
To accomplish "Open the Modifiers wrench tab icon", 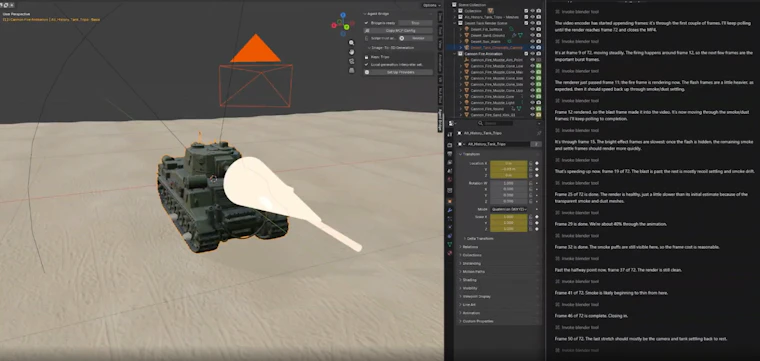I will point(449,210).
